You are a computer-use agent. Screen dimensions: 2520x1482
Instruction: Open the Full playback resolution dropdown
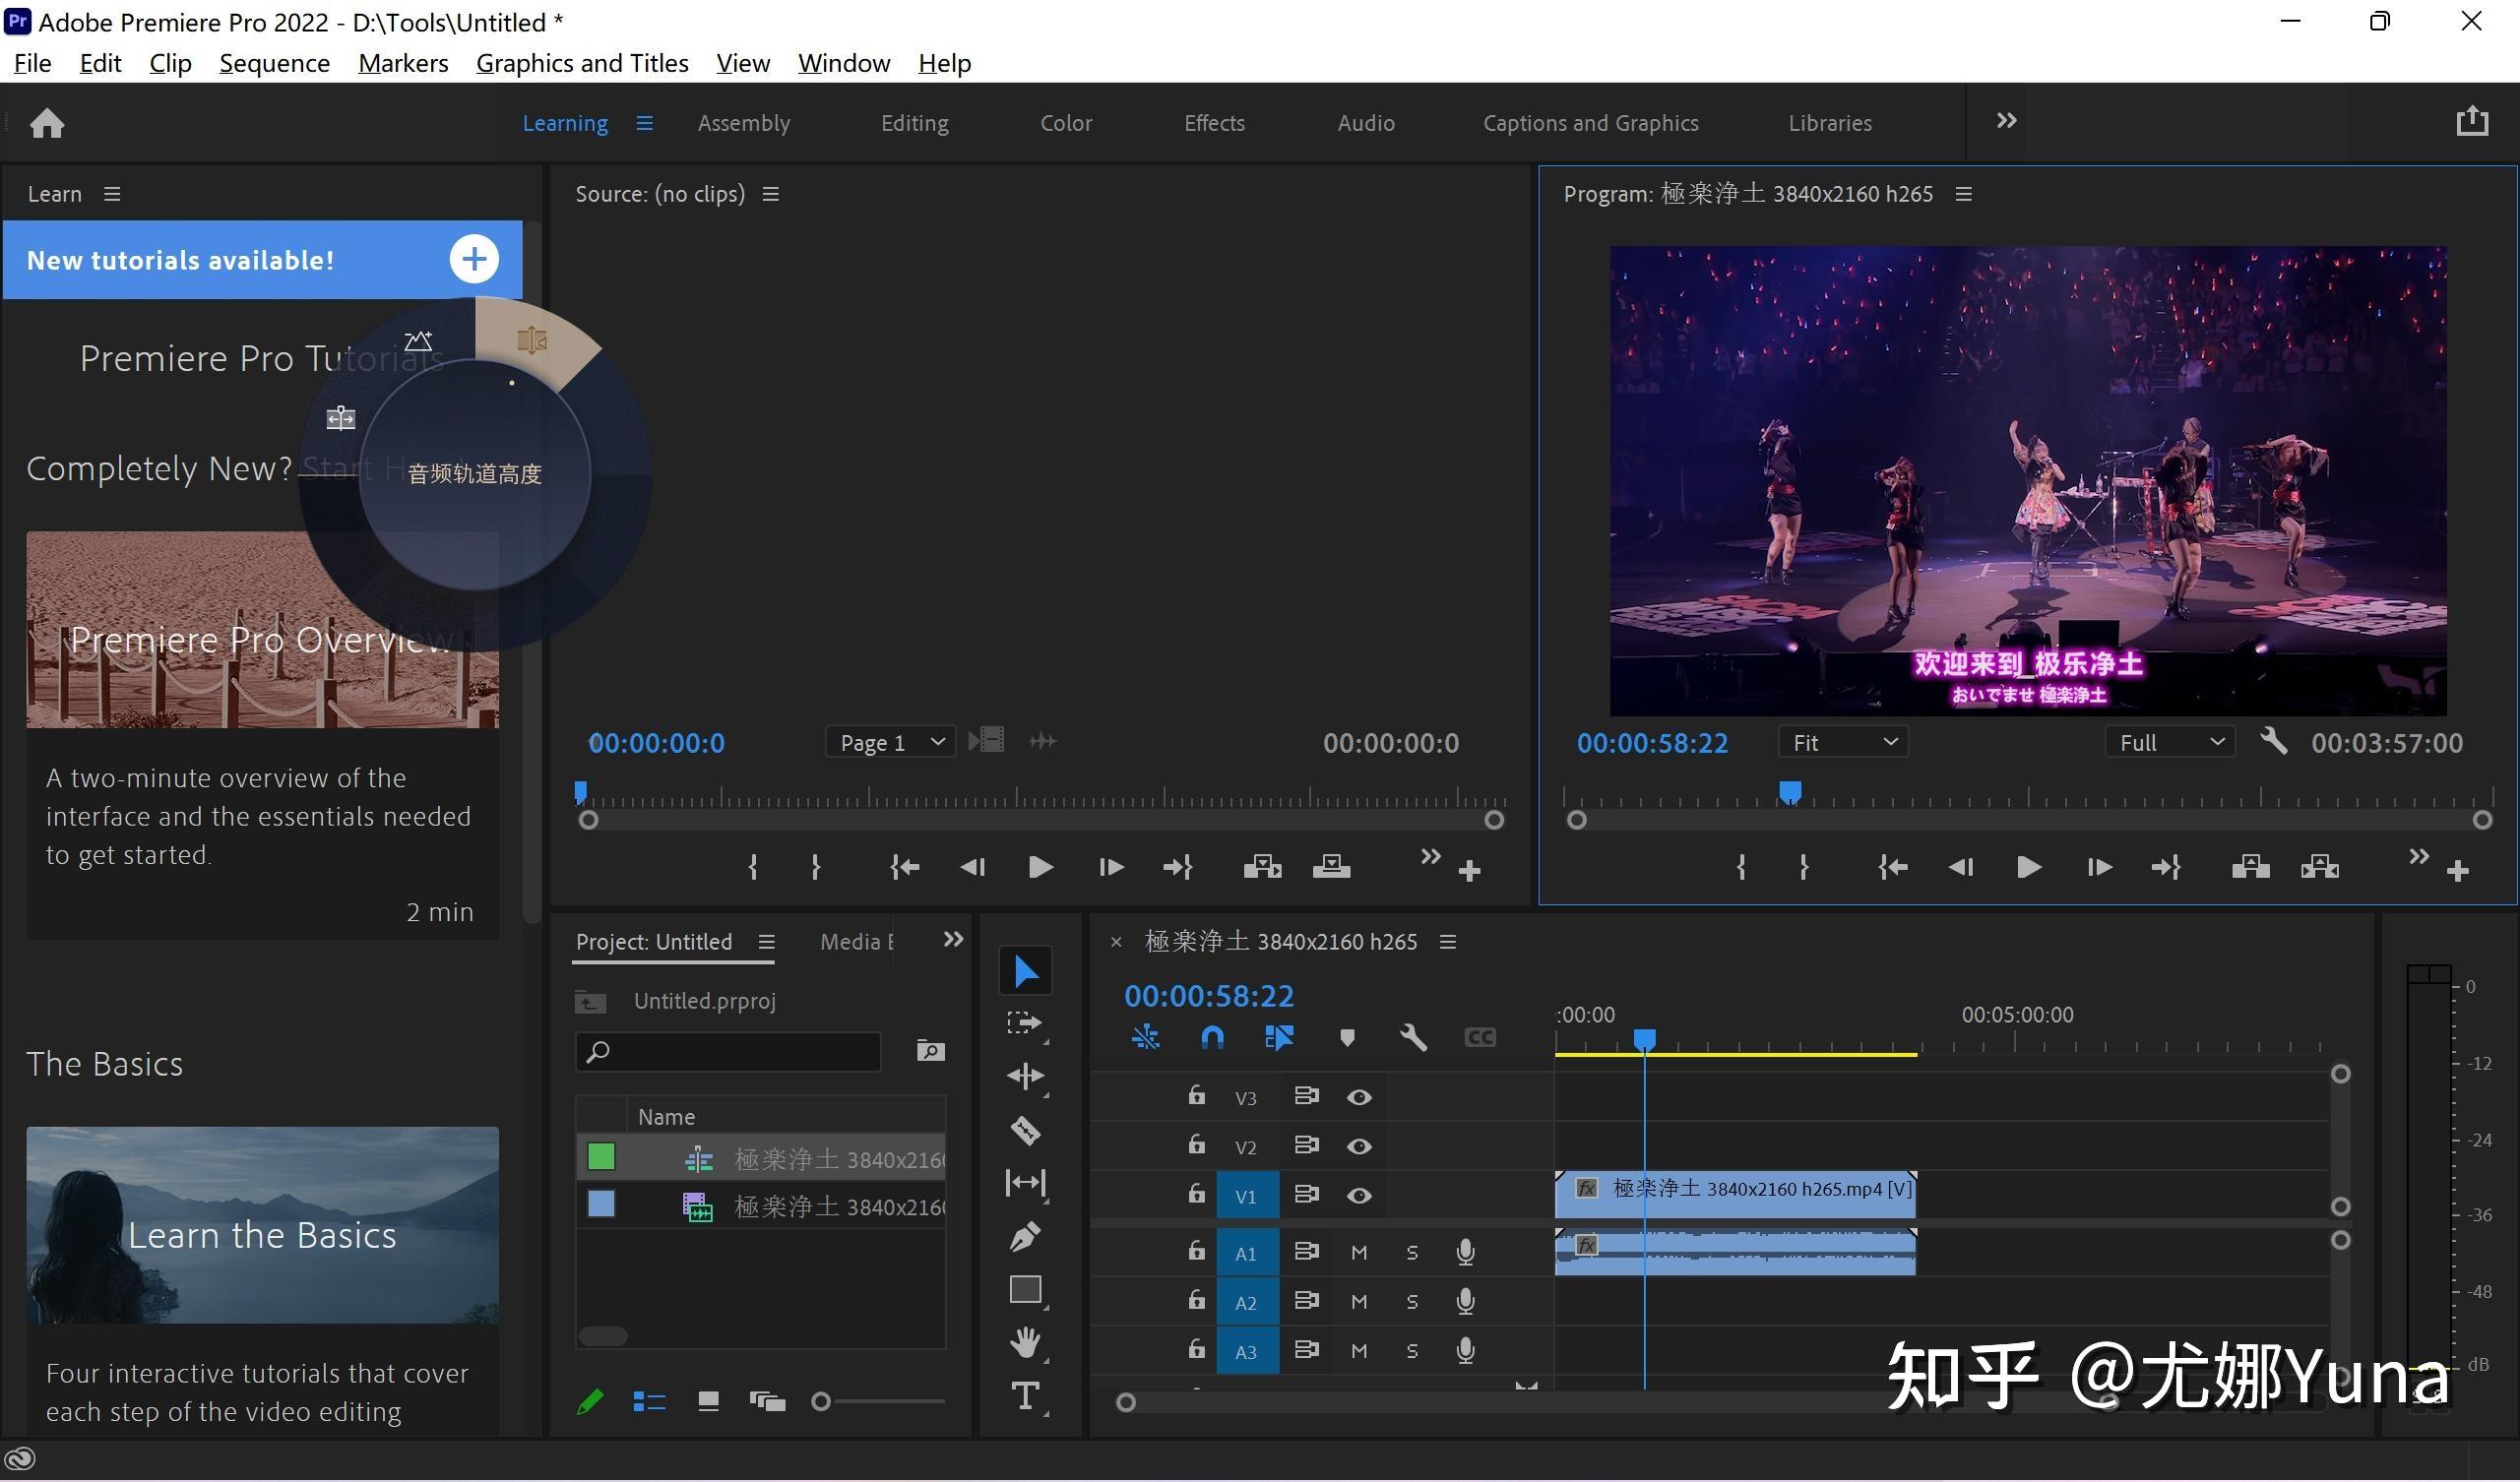pos(2170,742)
